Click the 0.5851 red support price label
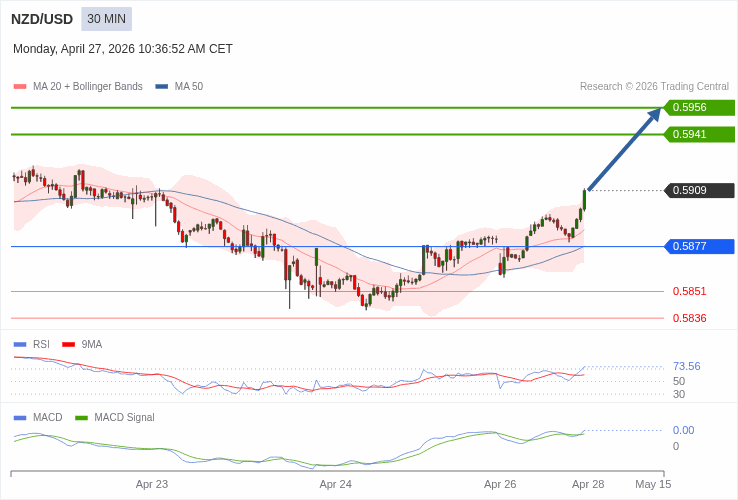Viewport: 738px width, 500px height. tap(690, 291)
